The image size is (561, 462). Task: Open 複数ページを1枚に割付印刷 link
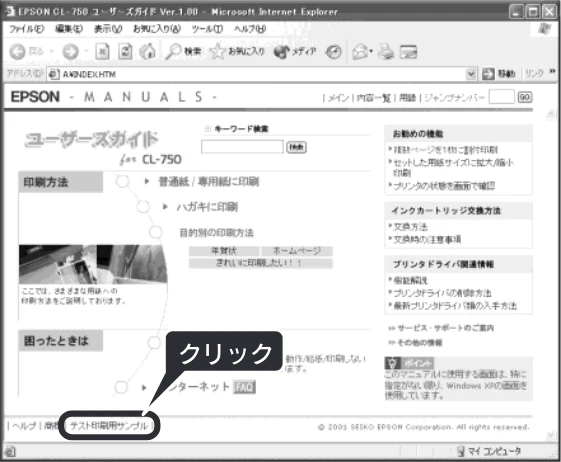(x=445, y=150)
